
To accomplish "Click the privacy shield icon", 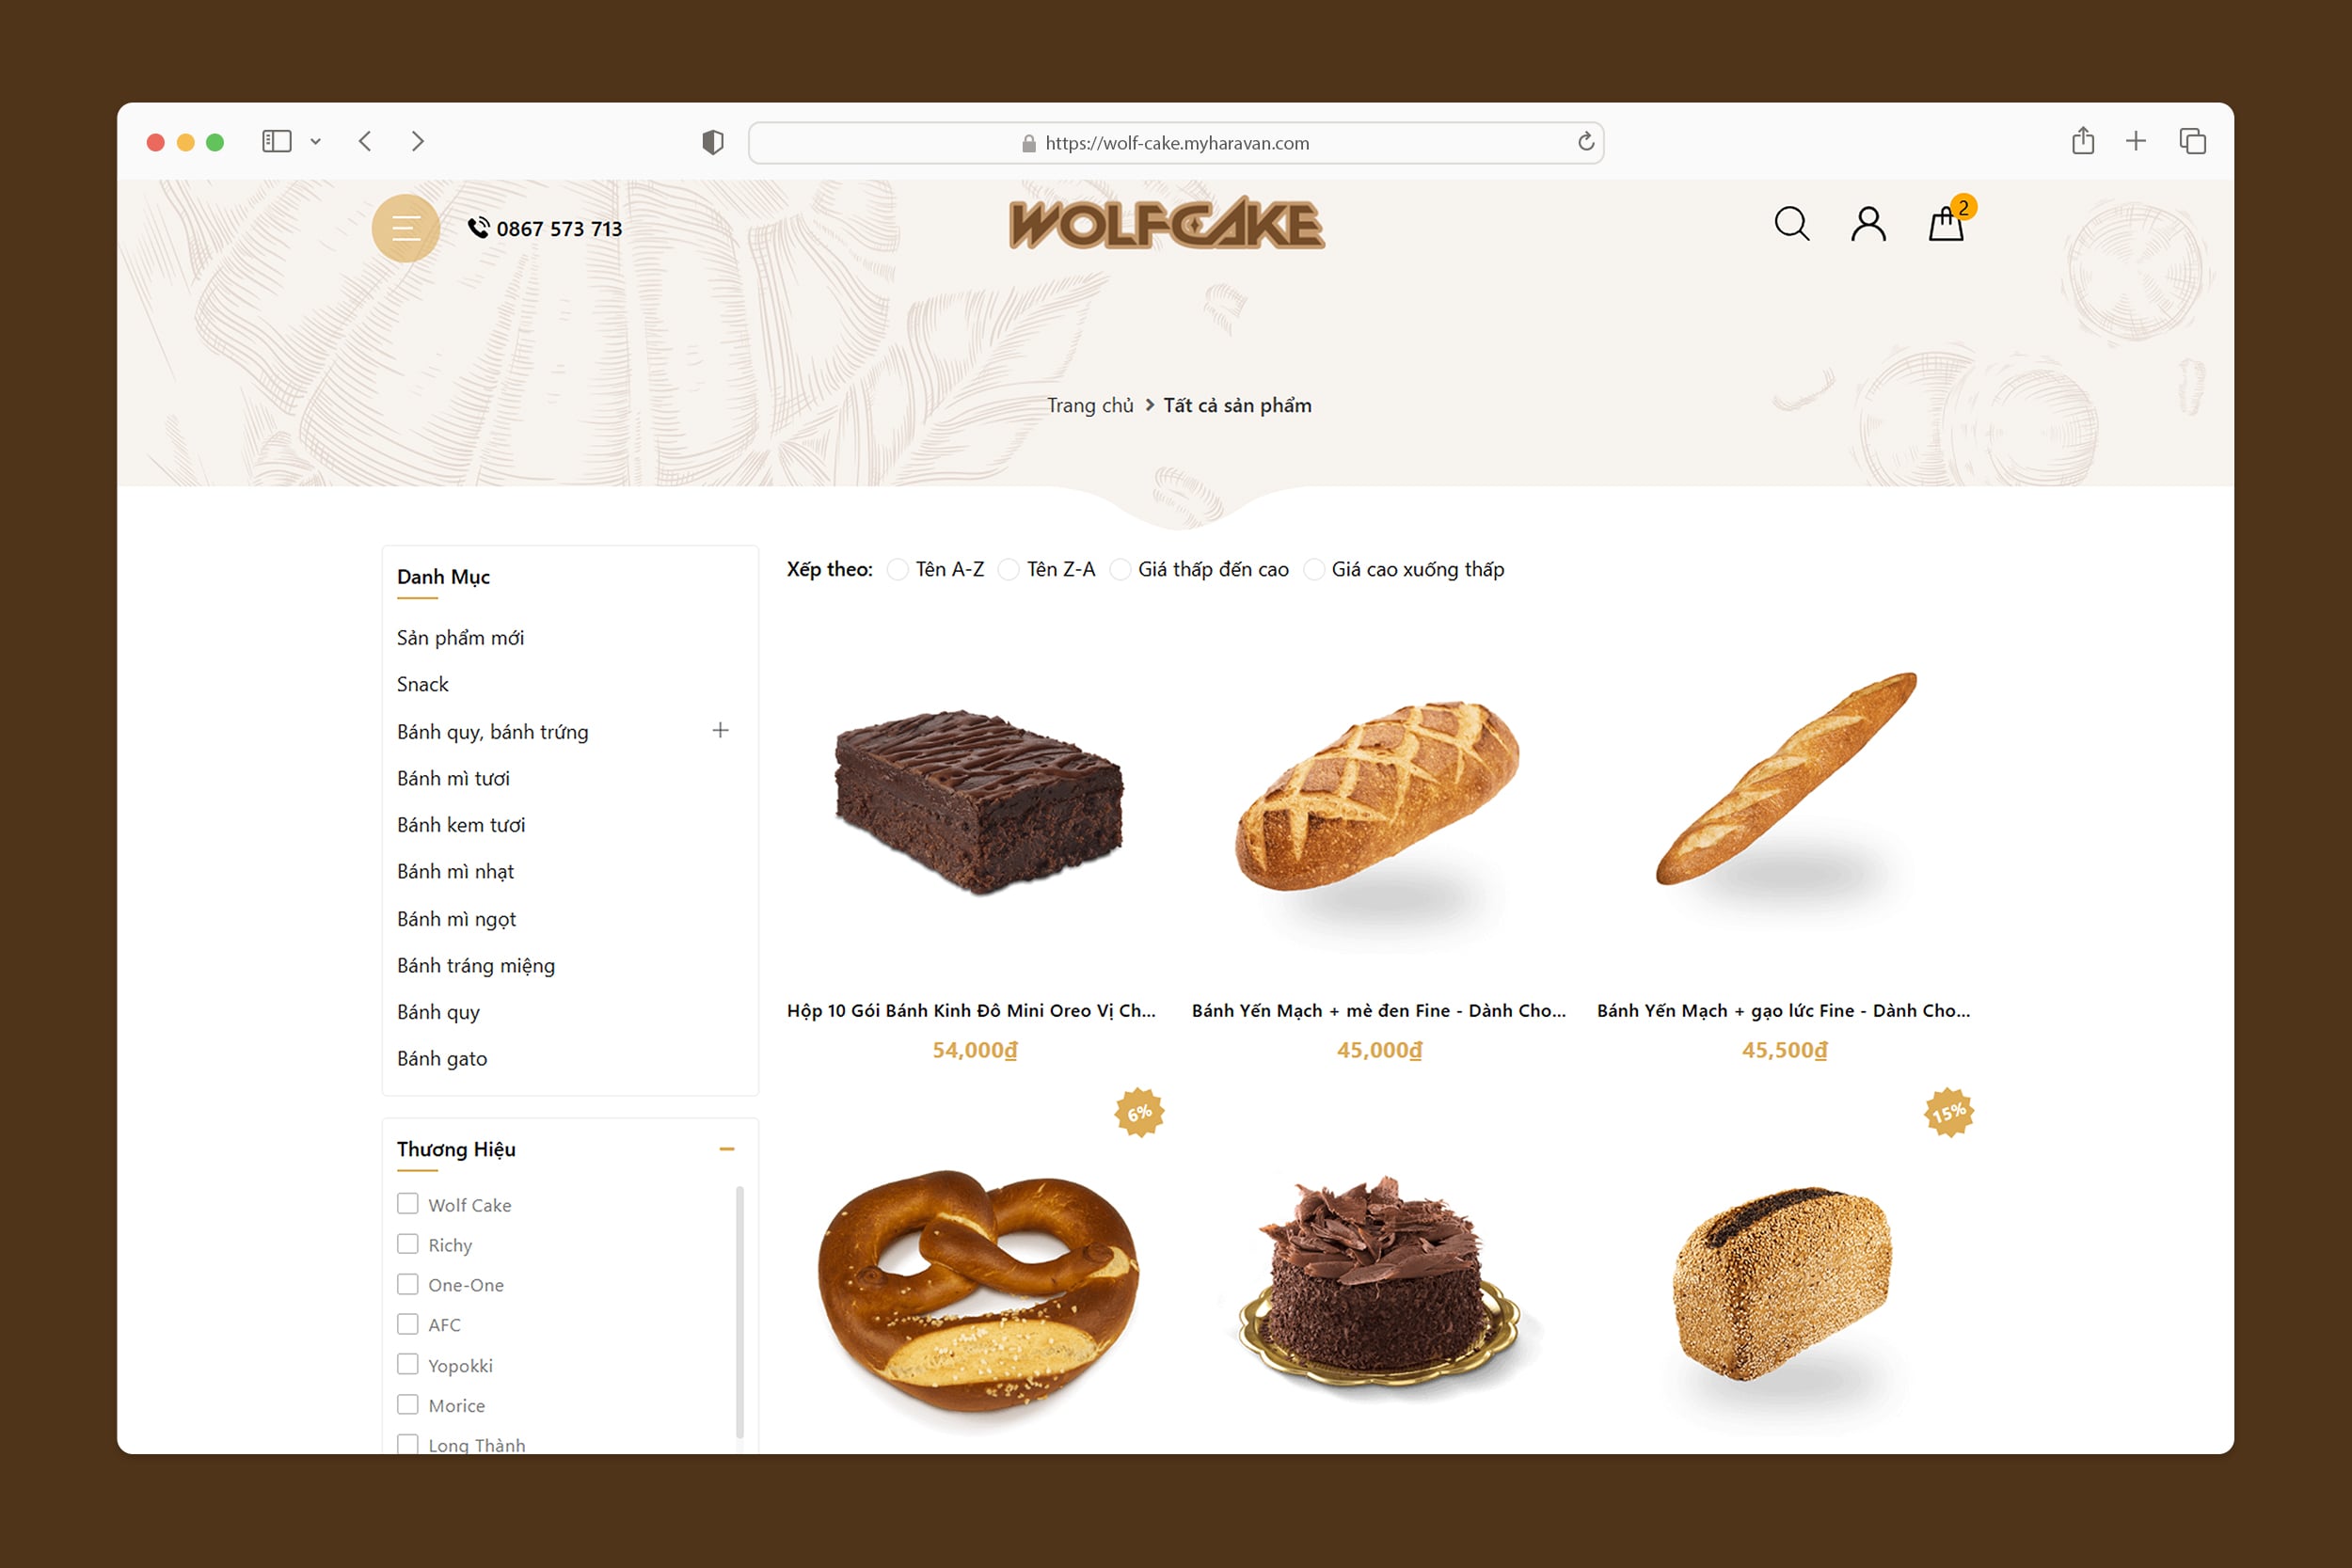I will (713, 142).
